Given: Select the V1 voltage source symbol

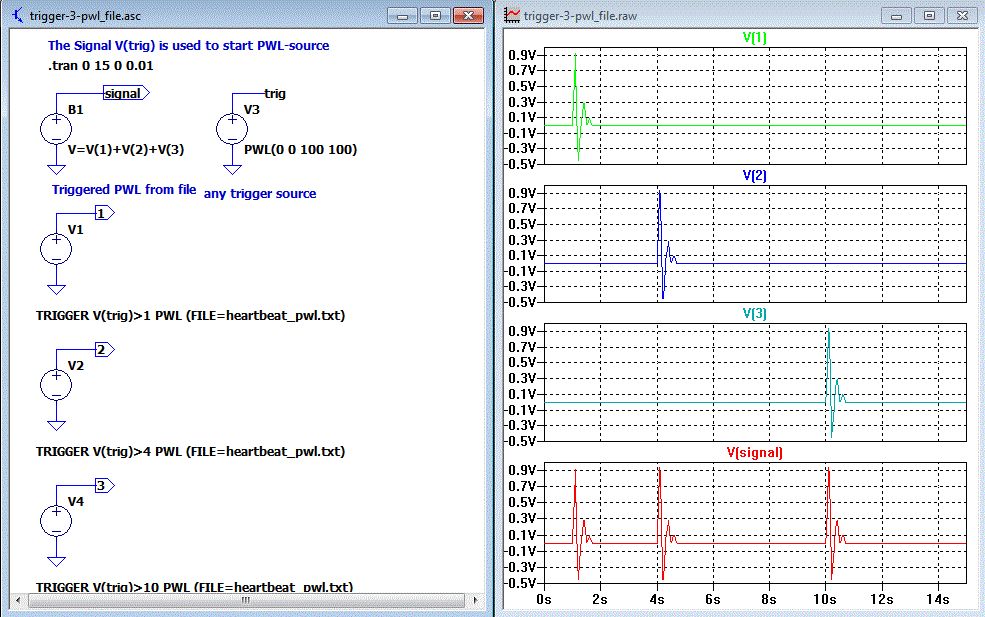Looking at the screenshot, I should pos(55,249).
